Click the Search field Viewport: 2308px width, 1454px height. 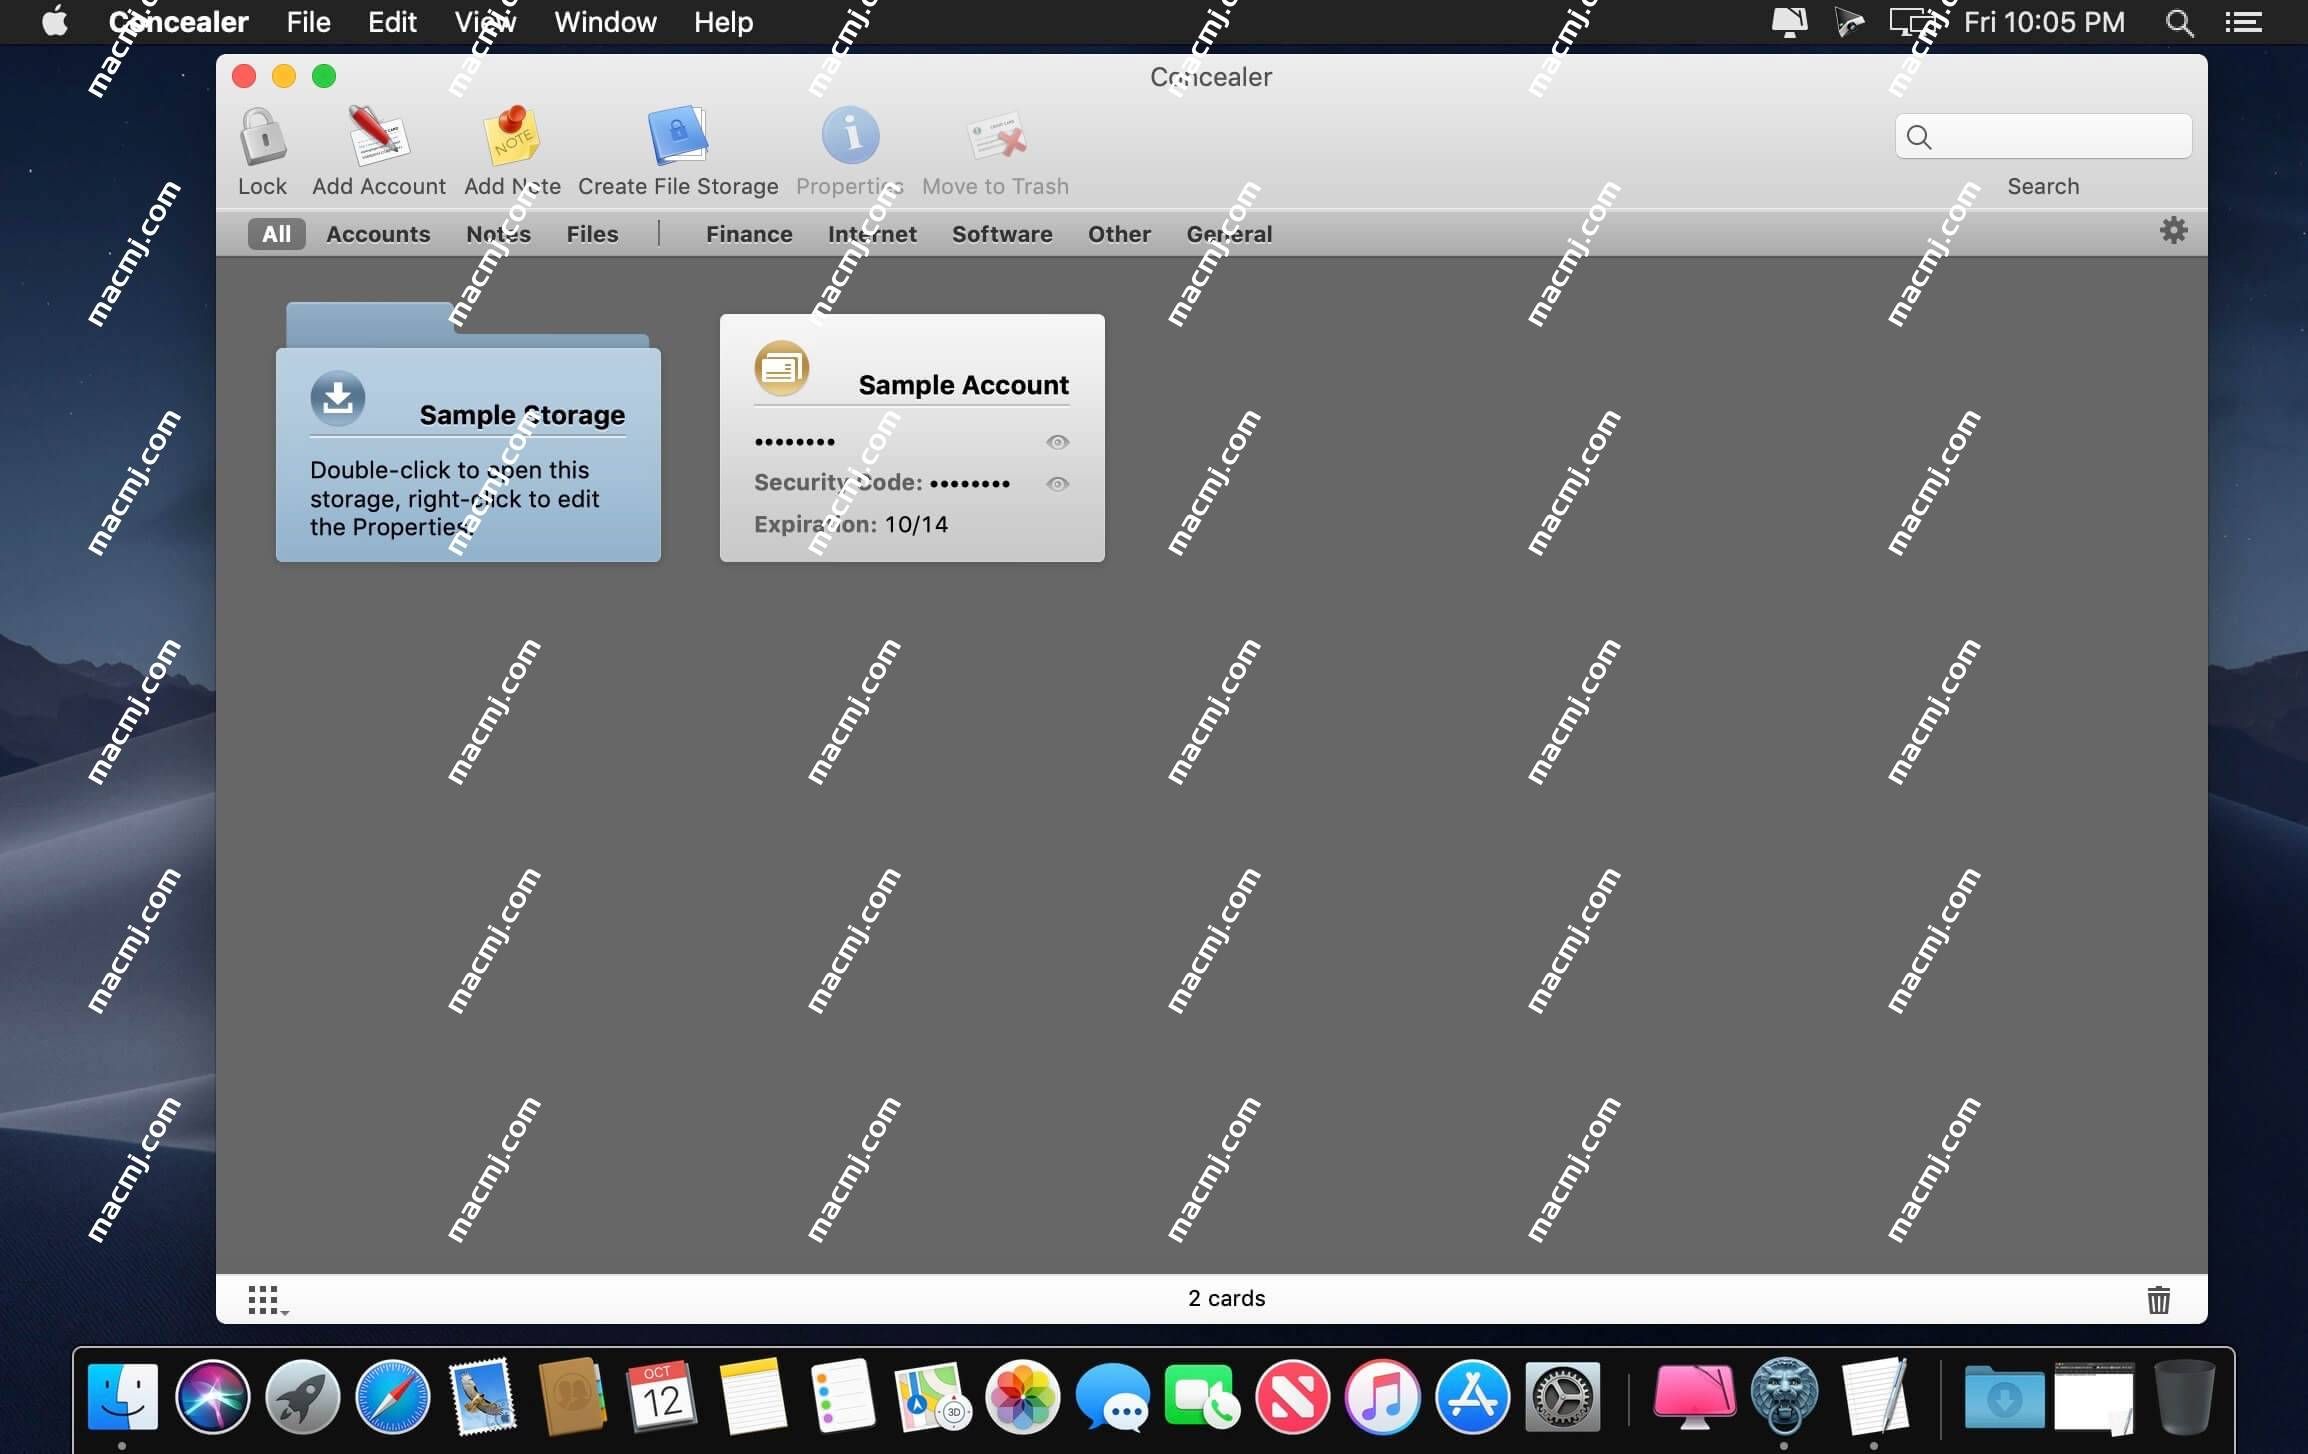(2043, 136)
